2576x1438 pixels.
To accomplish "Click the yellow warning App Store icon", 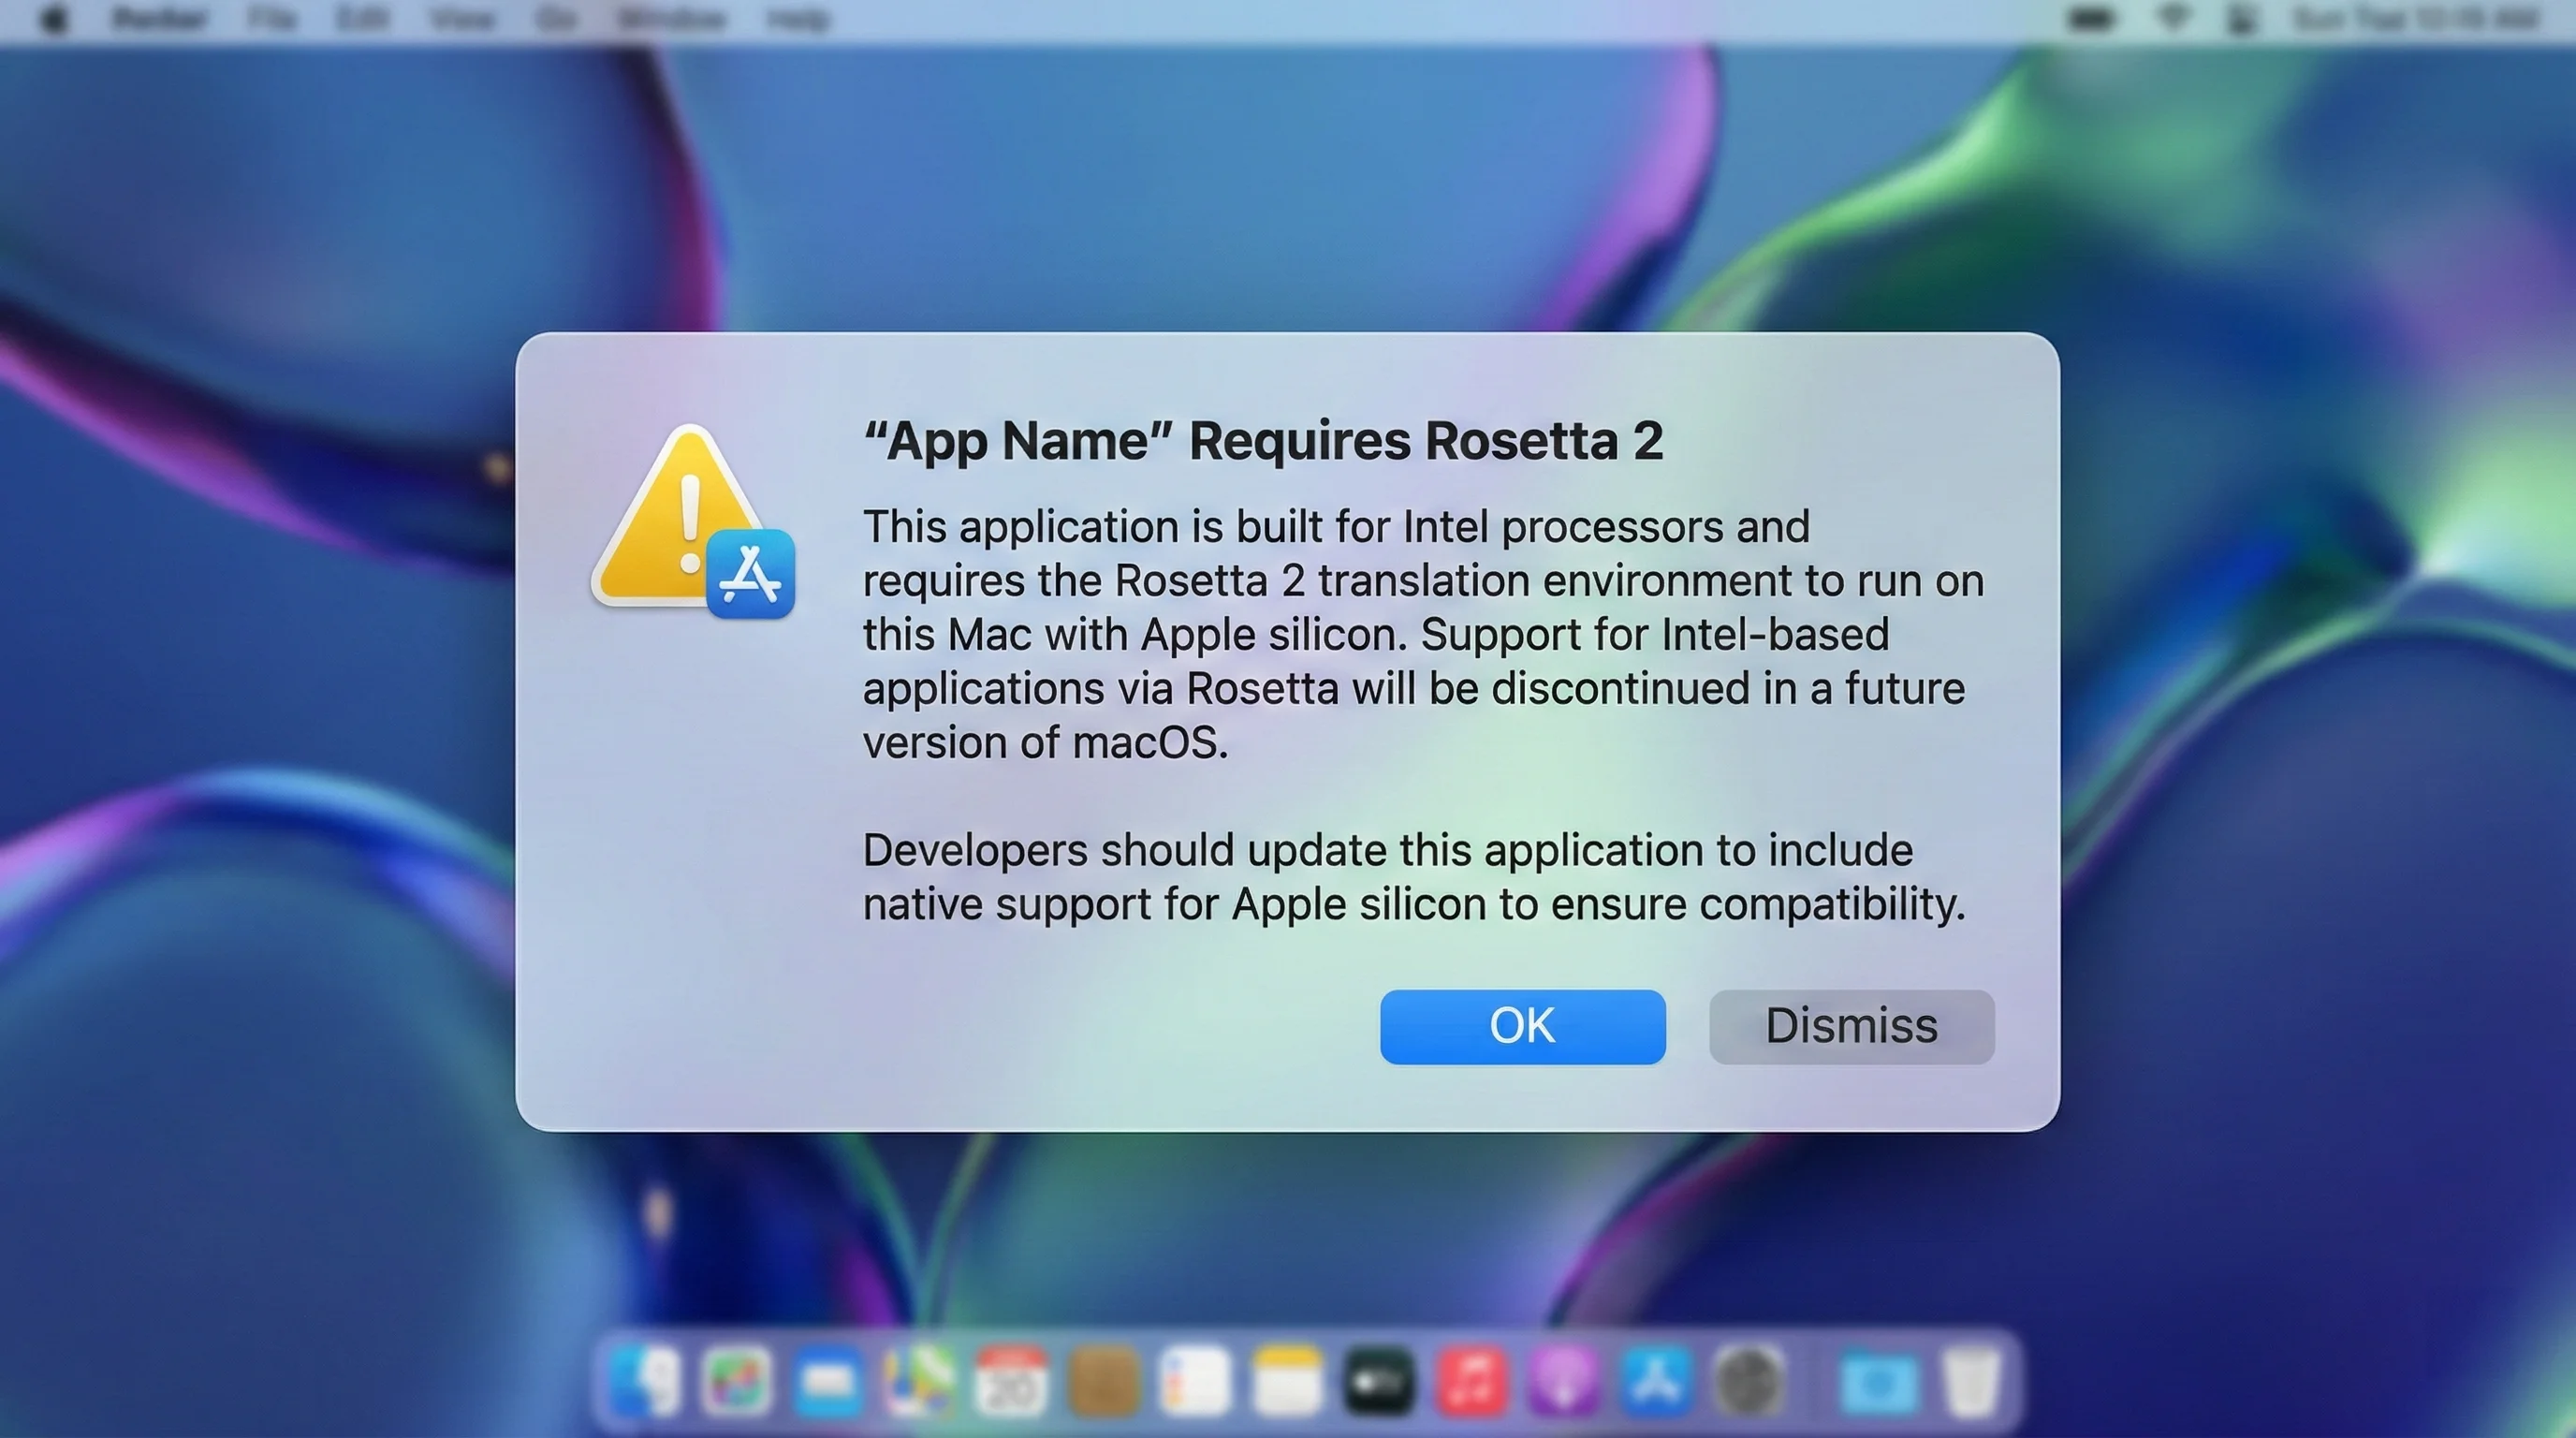I will 693,521.
